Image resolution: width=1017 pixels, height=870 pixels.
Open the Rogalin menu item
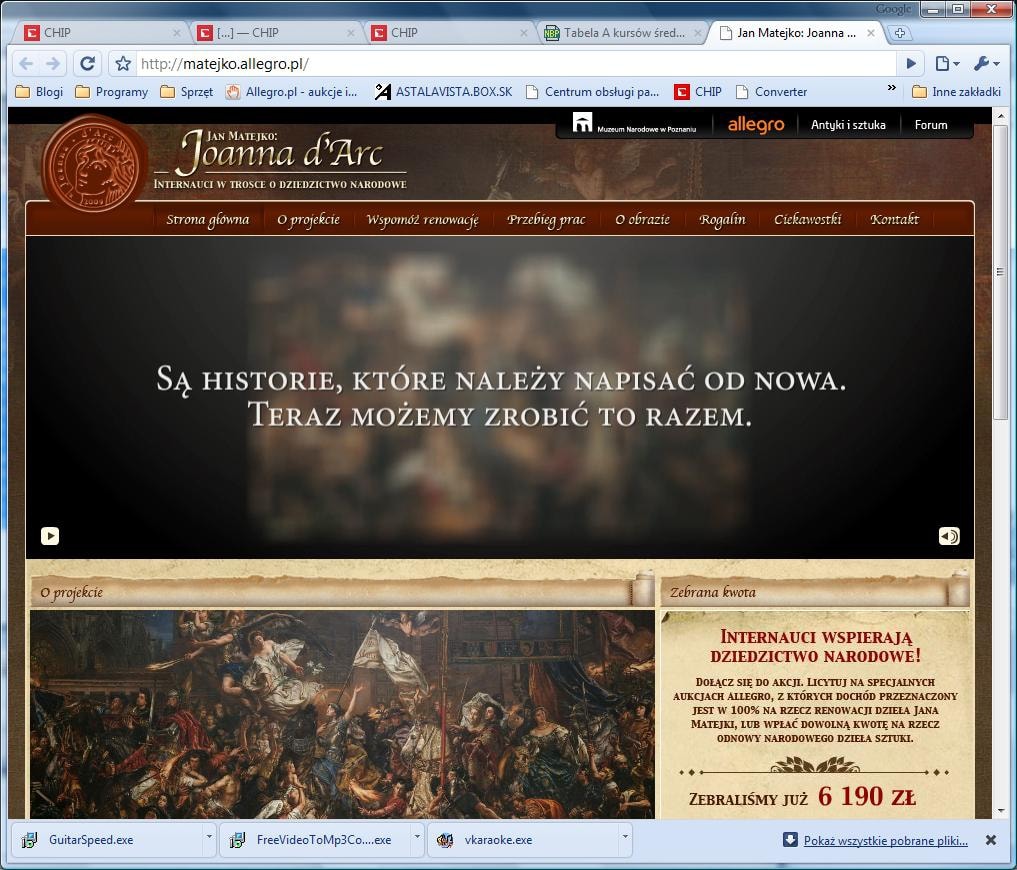click(722, 219)
